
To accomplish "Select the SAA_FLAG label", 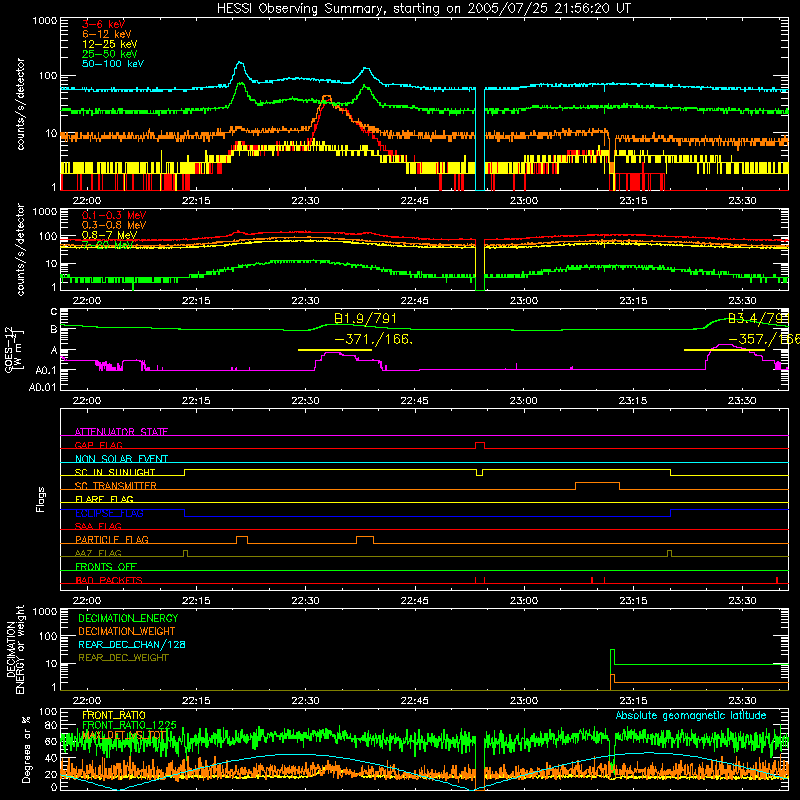I will (x=98, y=526).
